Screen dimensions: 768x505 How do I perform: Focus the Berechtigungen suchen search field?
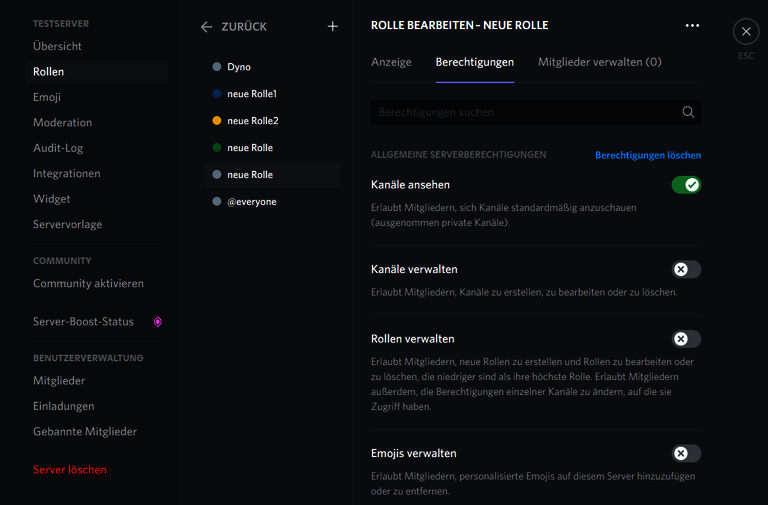[525, 113]
